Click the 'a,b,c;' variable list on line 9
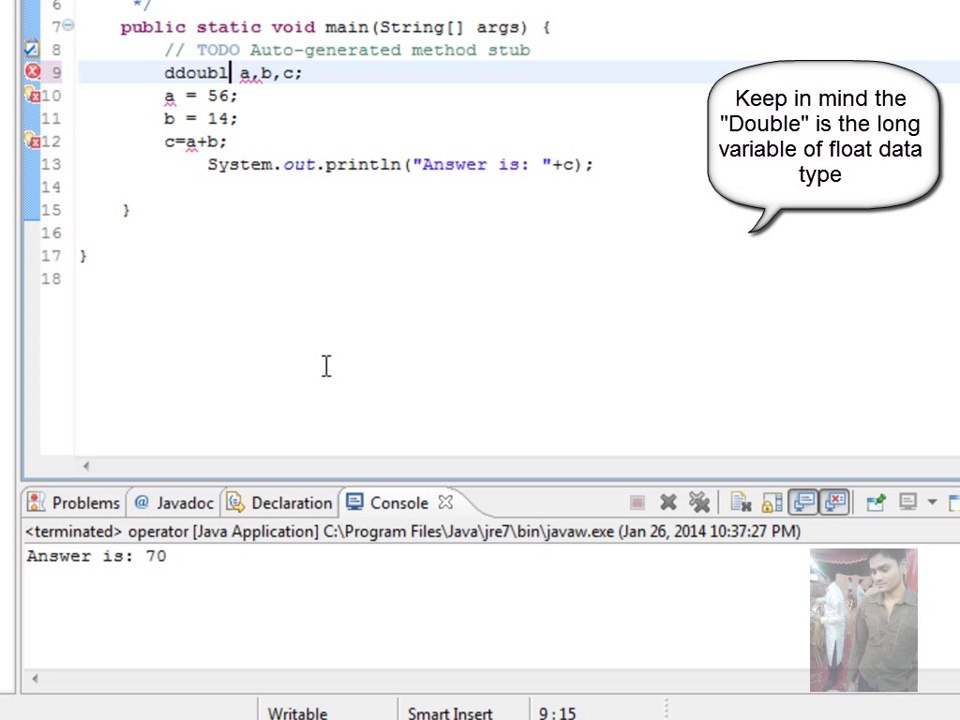 [271, 73]
